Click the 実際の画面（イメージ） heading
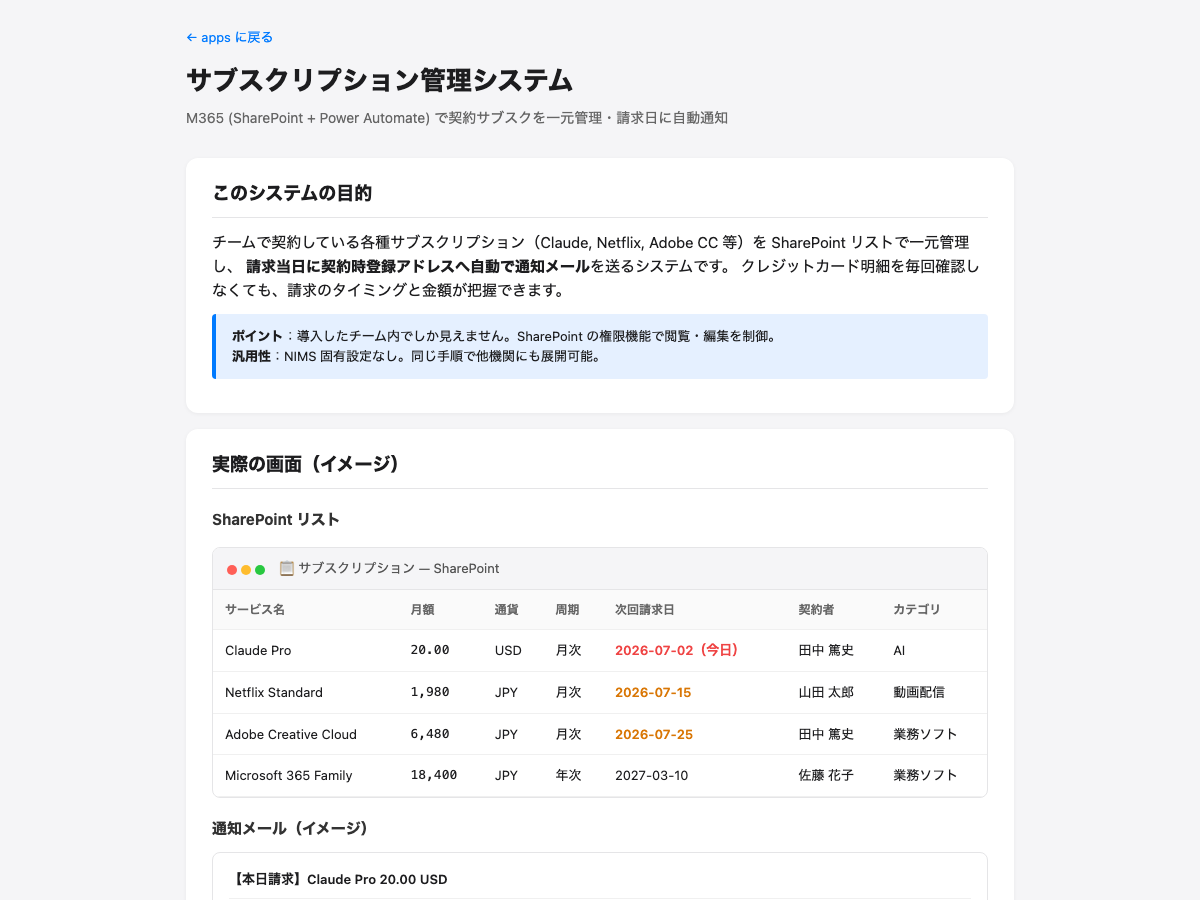This screenshot has height=900, width=1200. 306,464
